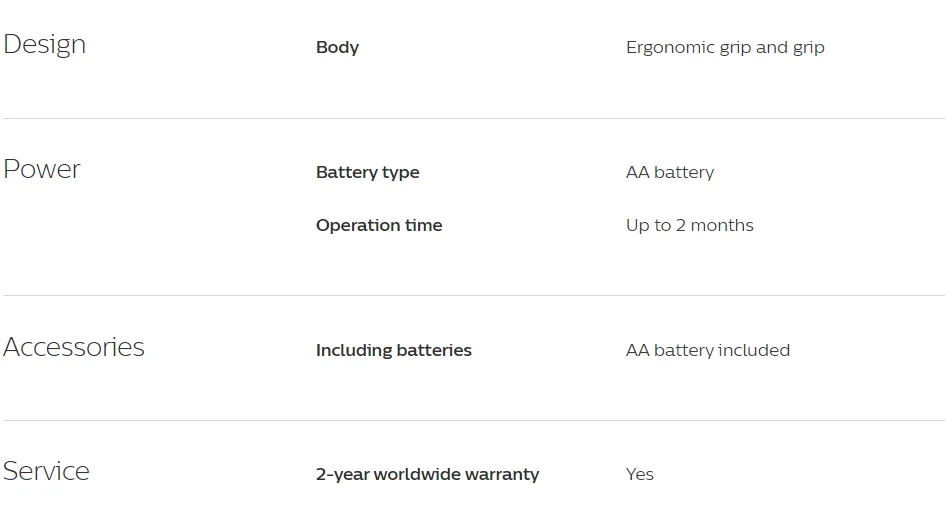Image resolution: width=945 pixels, height=513 pixels.
Task: Click the Power section heading
Action: tap(42, 170)
